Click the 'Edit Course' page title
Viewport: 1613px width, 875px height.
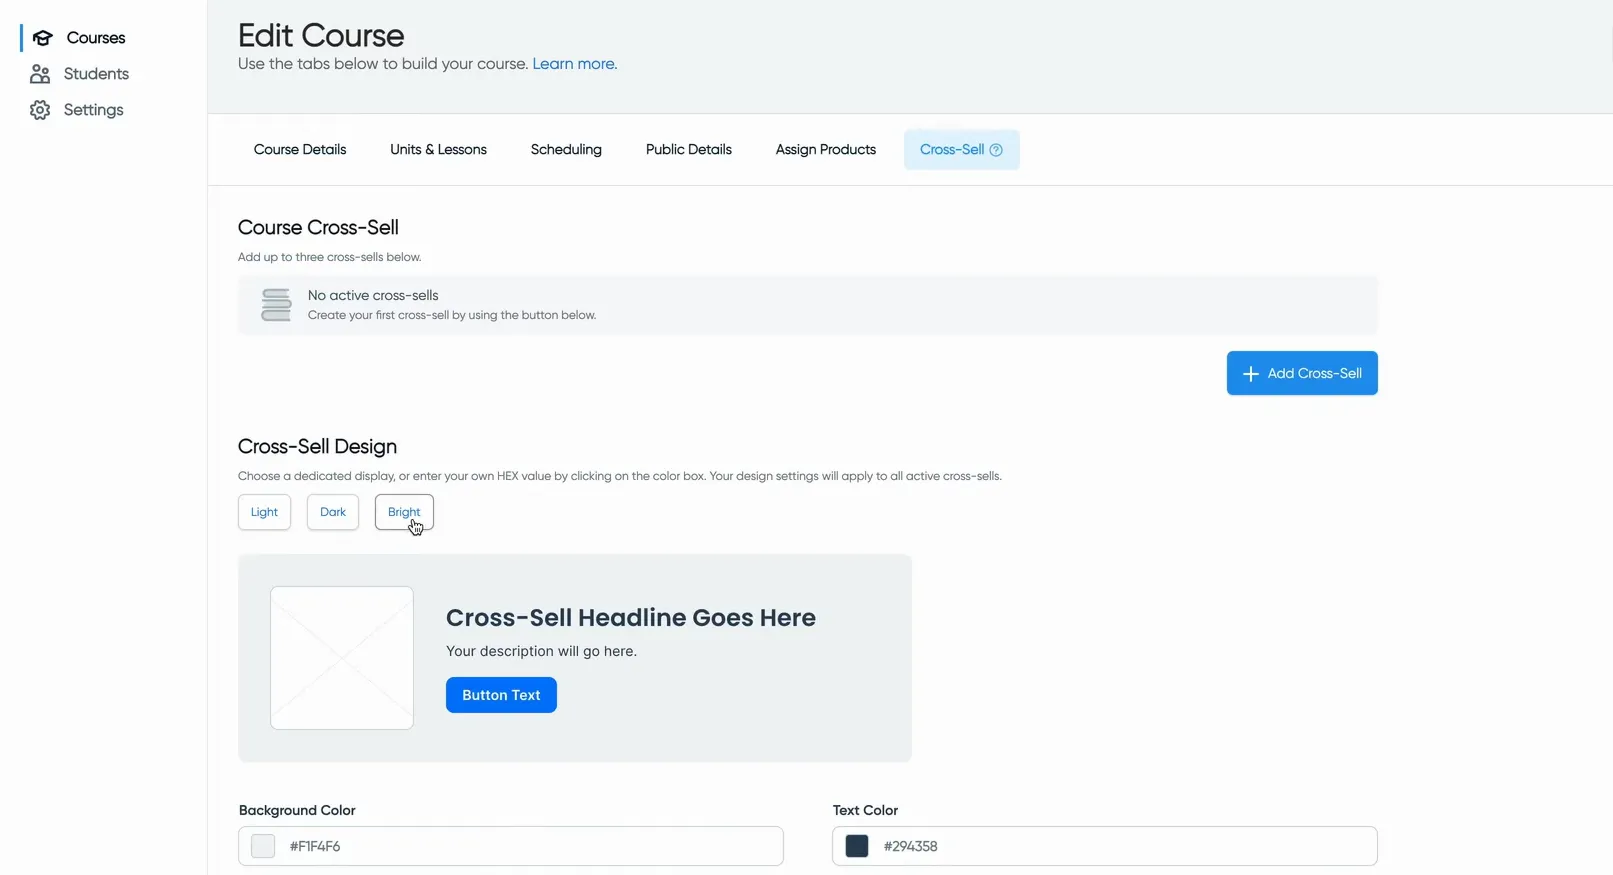click(321, 36)
